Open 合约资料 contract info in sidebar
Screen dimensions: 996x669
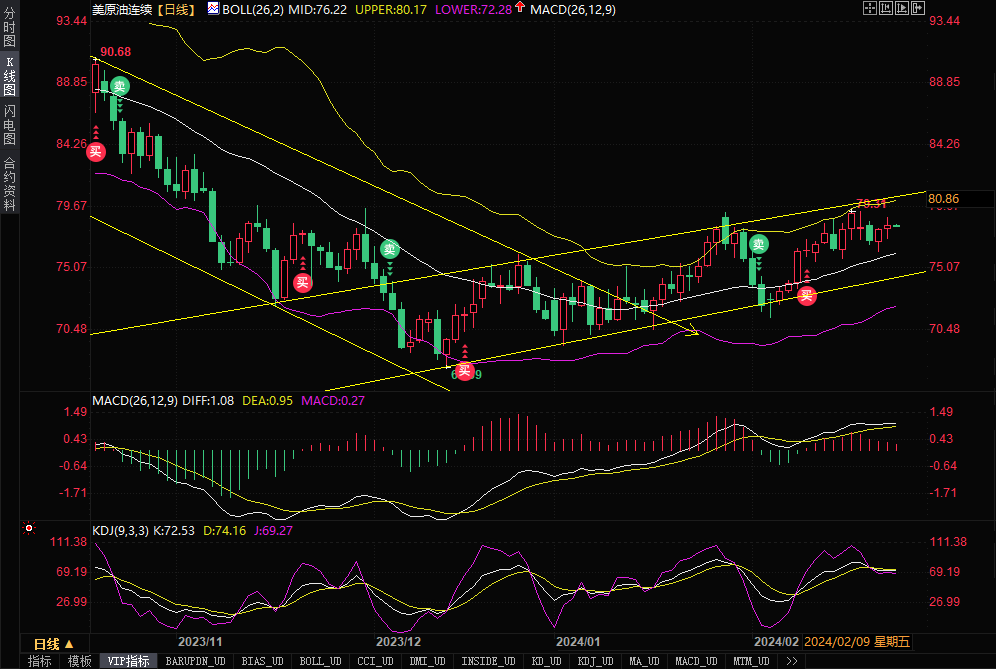[10, 184]
